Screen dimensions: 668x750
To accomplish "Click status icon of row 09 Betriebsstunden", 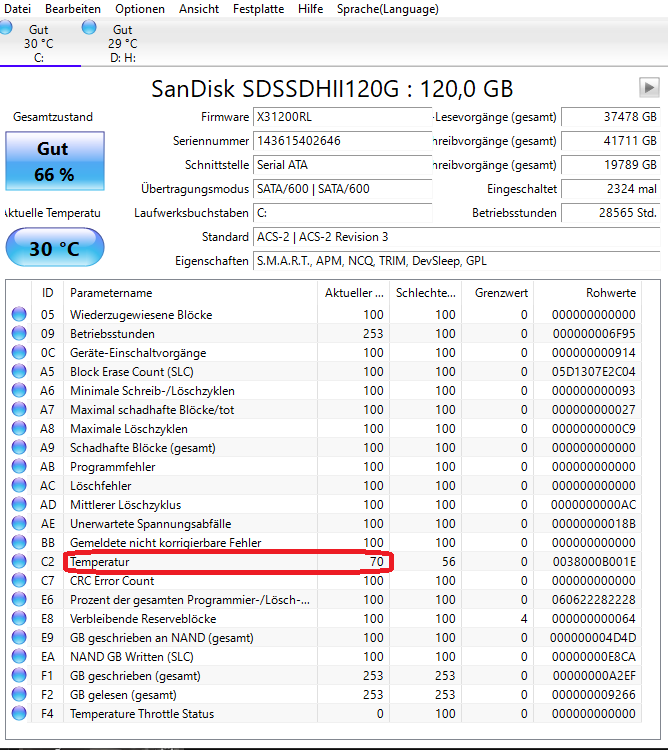I will pos(19,333).
